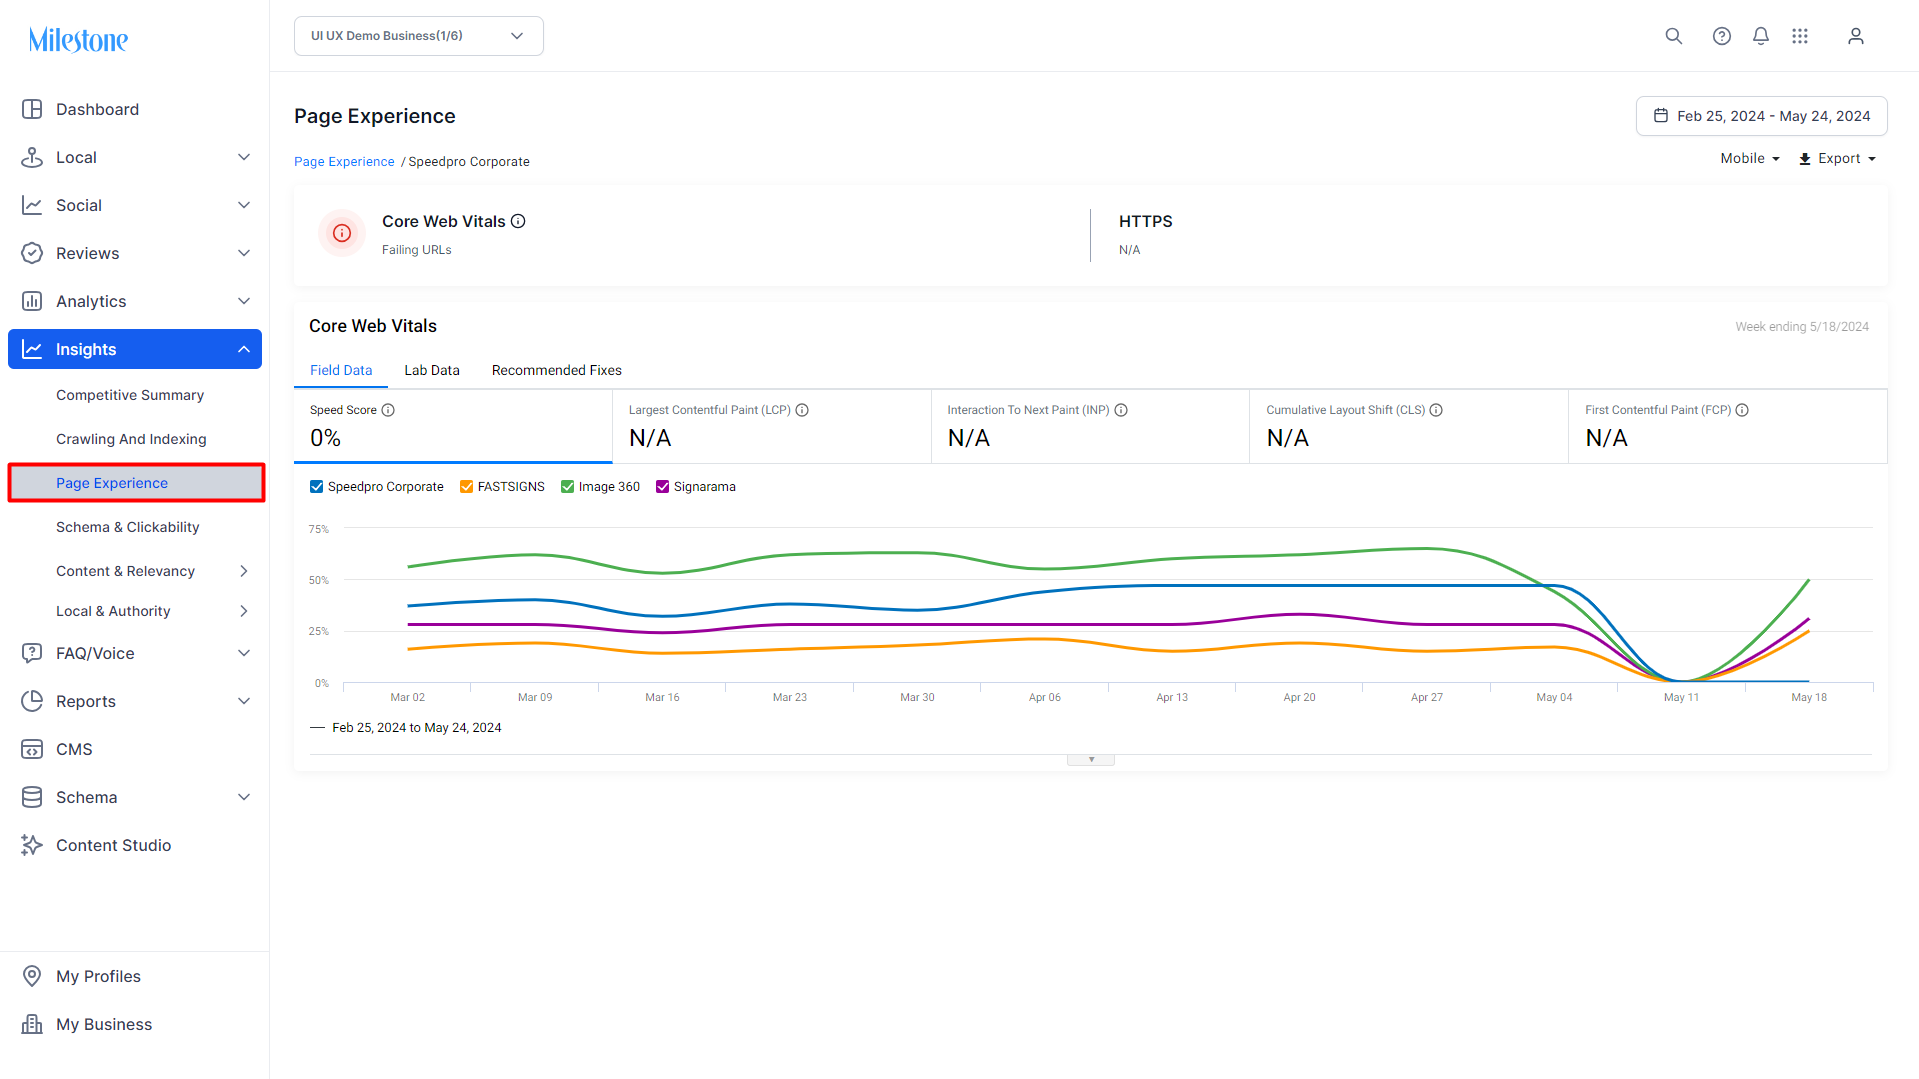Uncheck Speedpro Corporate checkbox

316,487
